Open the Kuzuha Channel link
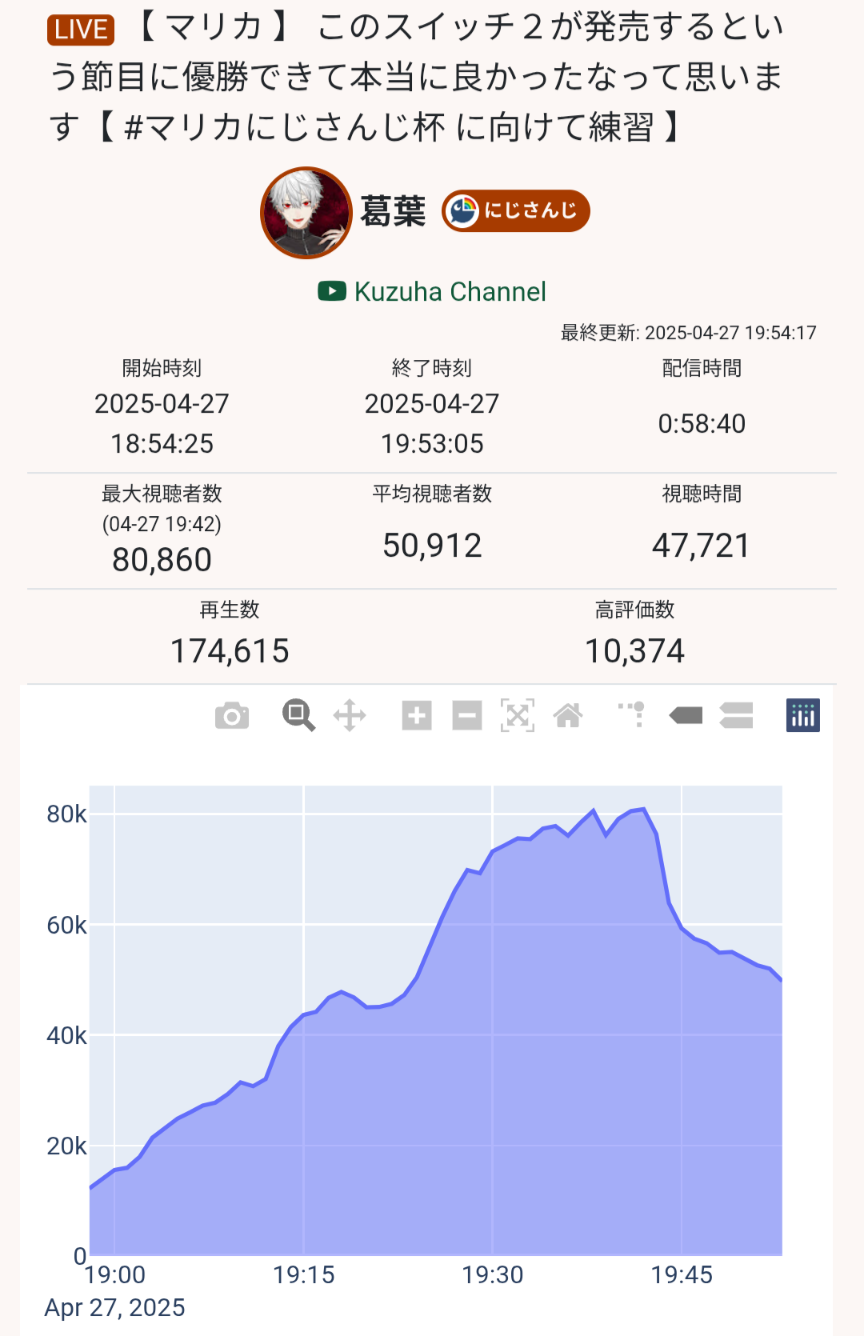Screen dimensions: 864x1336 450,291
